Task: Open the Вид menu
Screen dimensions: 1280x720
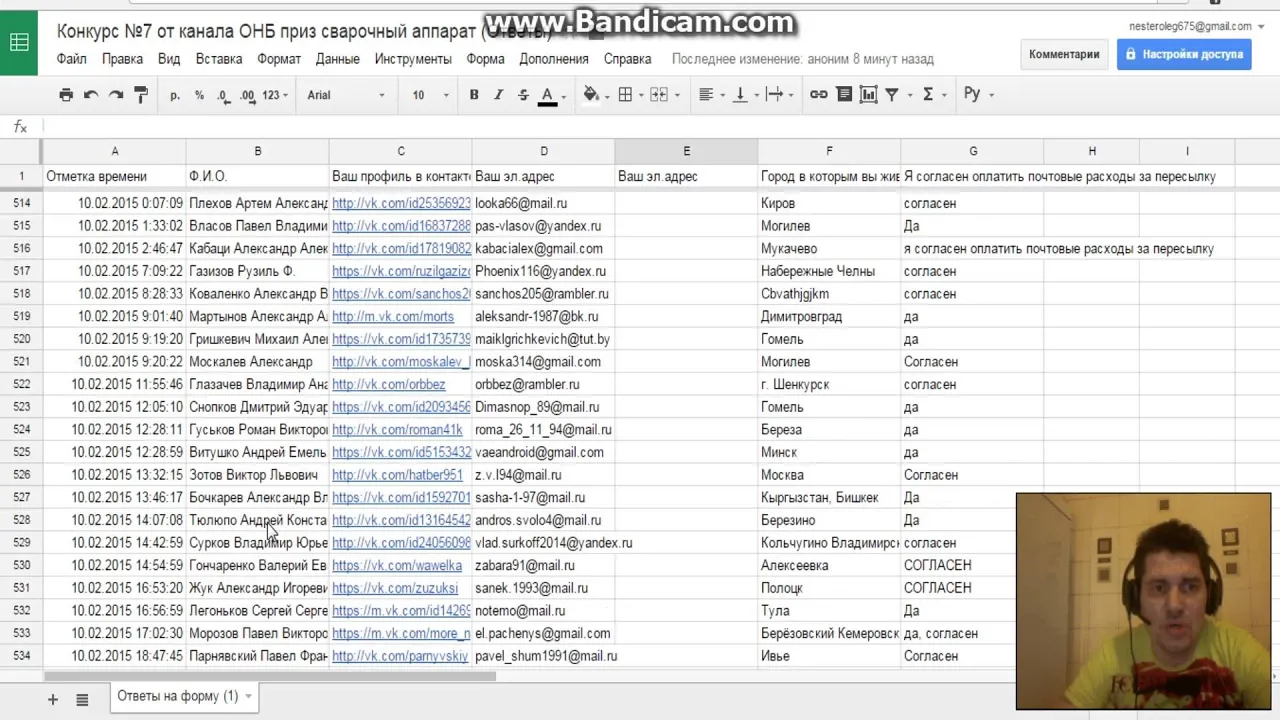Action: (x=169, y=59)
